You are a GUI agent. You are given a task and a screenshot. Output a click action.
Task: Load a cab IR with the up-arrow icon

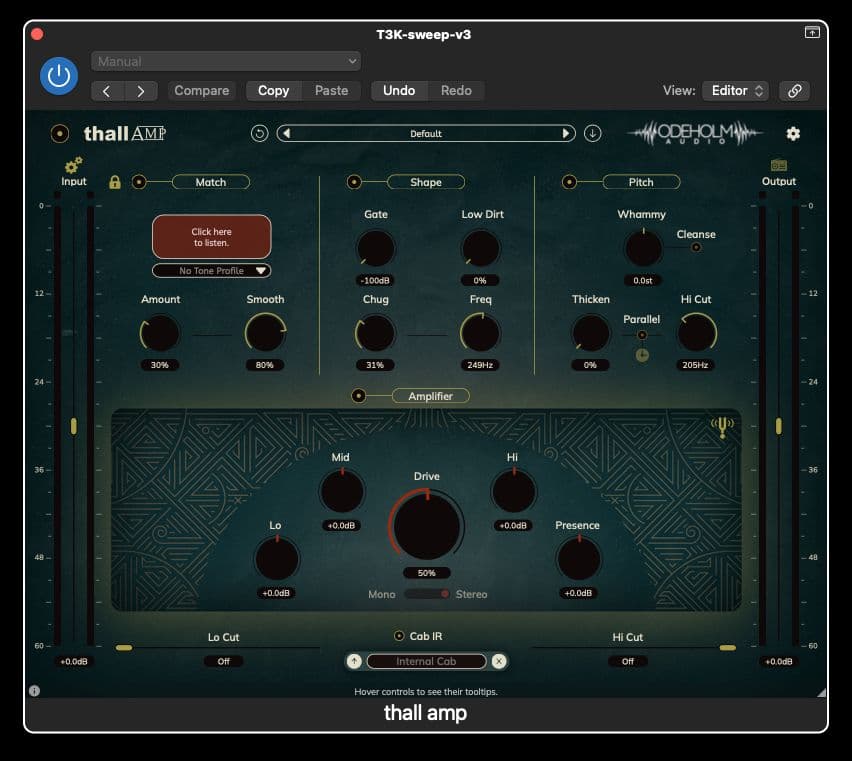354,661
